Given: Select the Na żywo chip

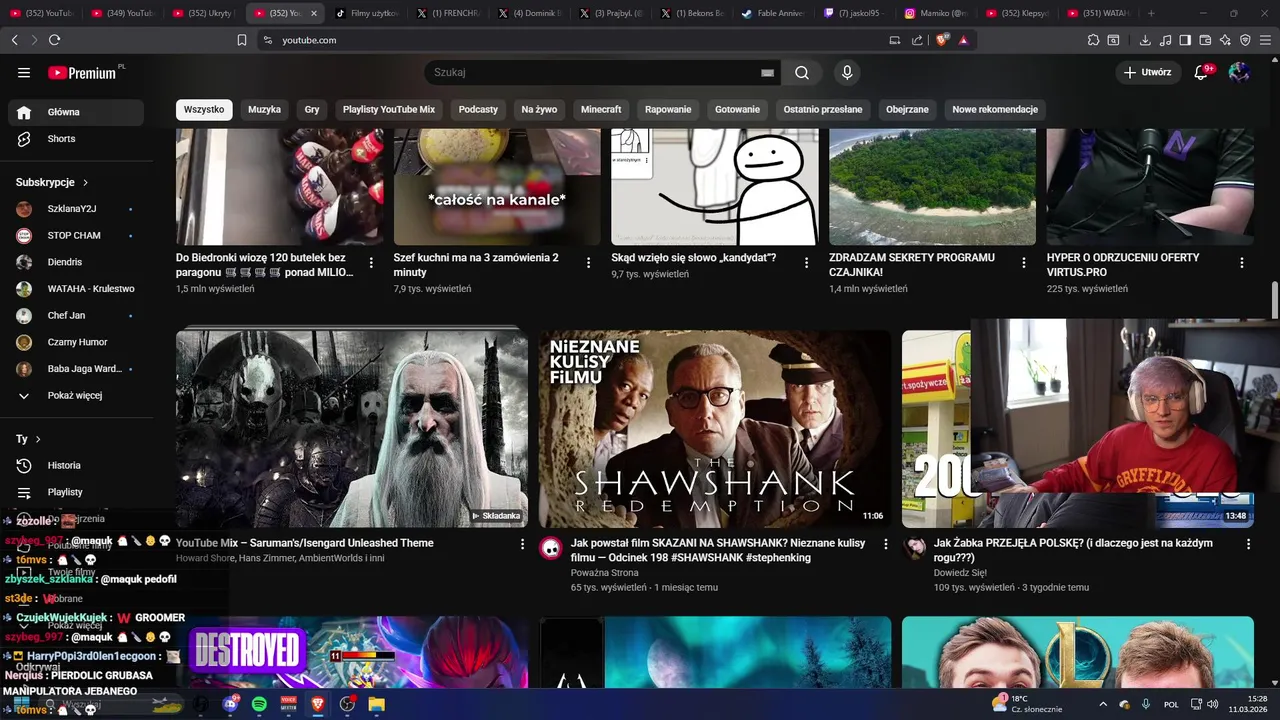Looking at the screenshot, I should (539, 110).
